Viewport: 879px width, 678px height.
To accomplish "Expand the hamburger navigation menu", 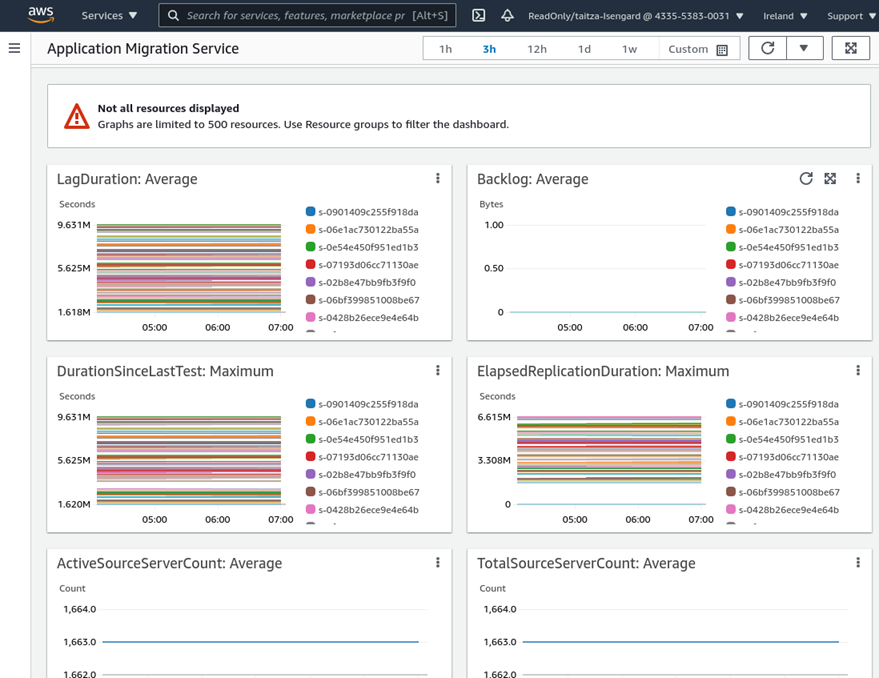I will tap(15, 48).
